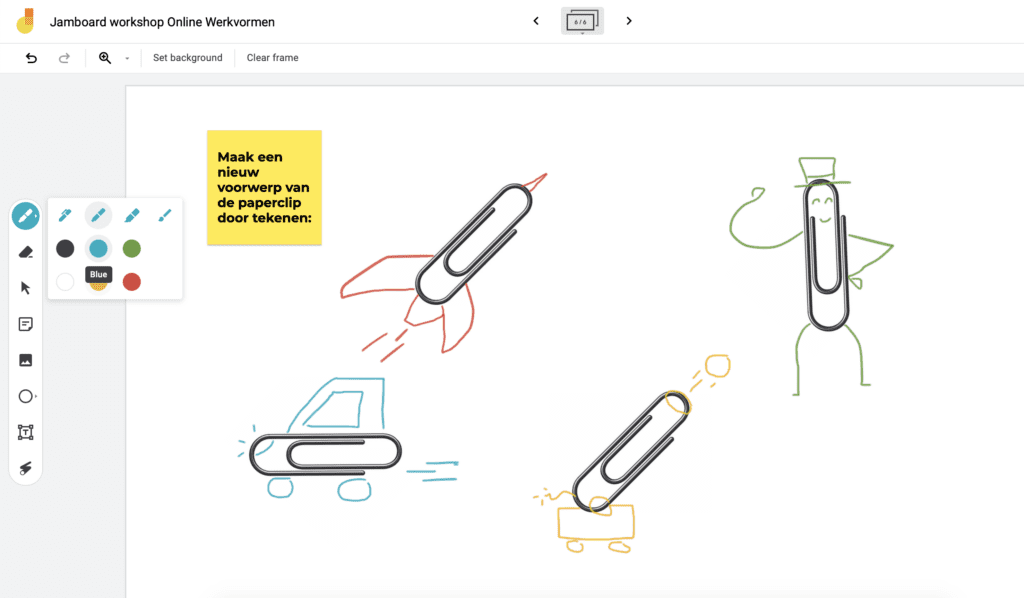Go to the previous frame
The width and height of the screenshot is (1024, 598).
536,21
